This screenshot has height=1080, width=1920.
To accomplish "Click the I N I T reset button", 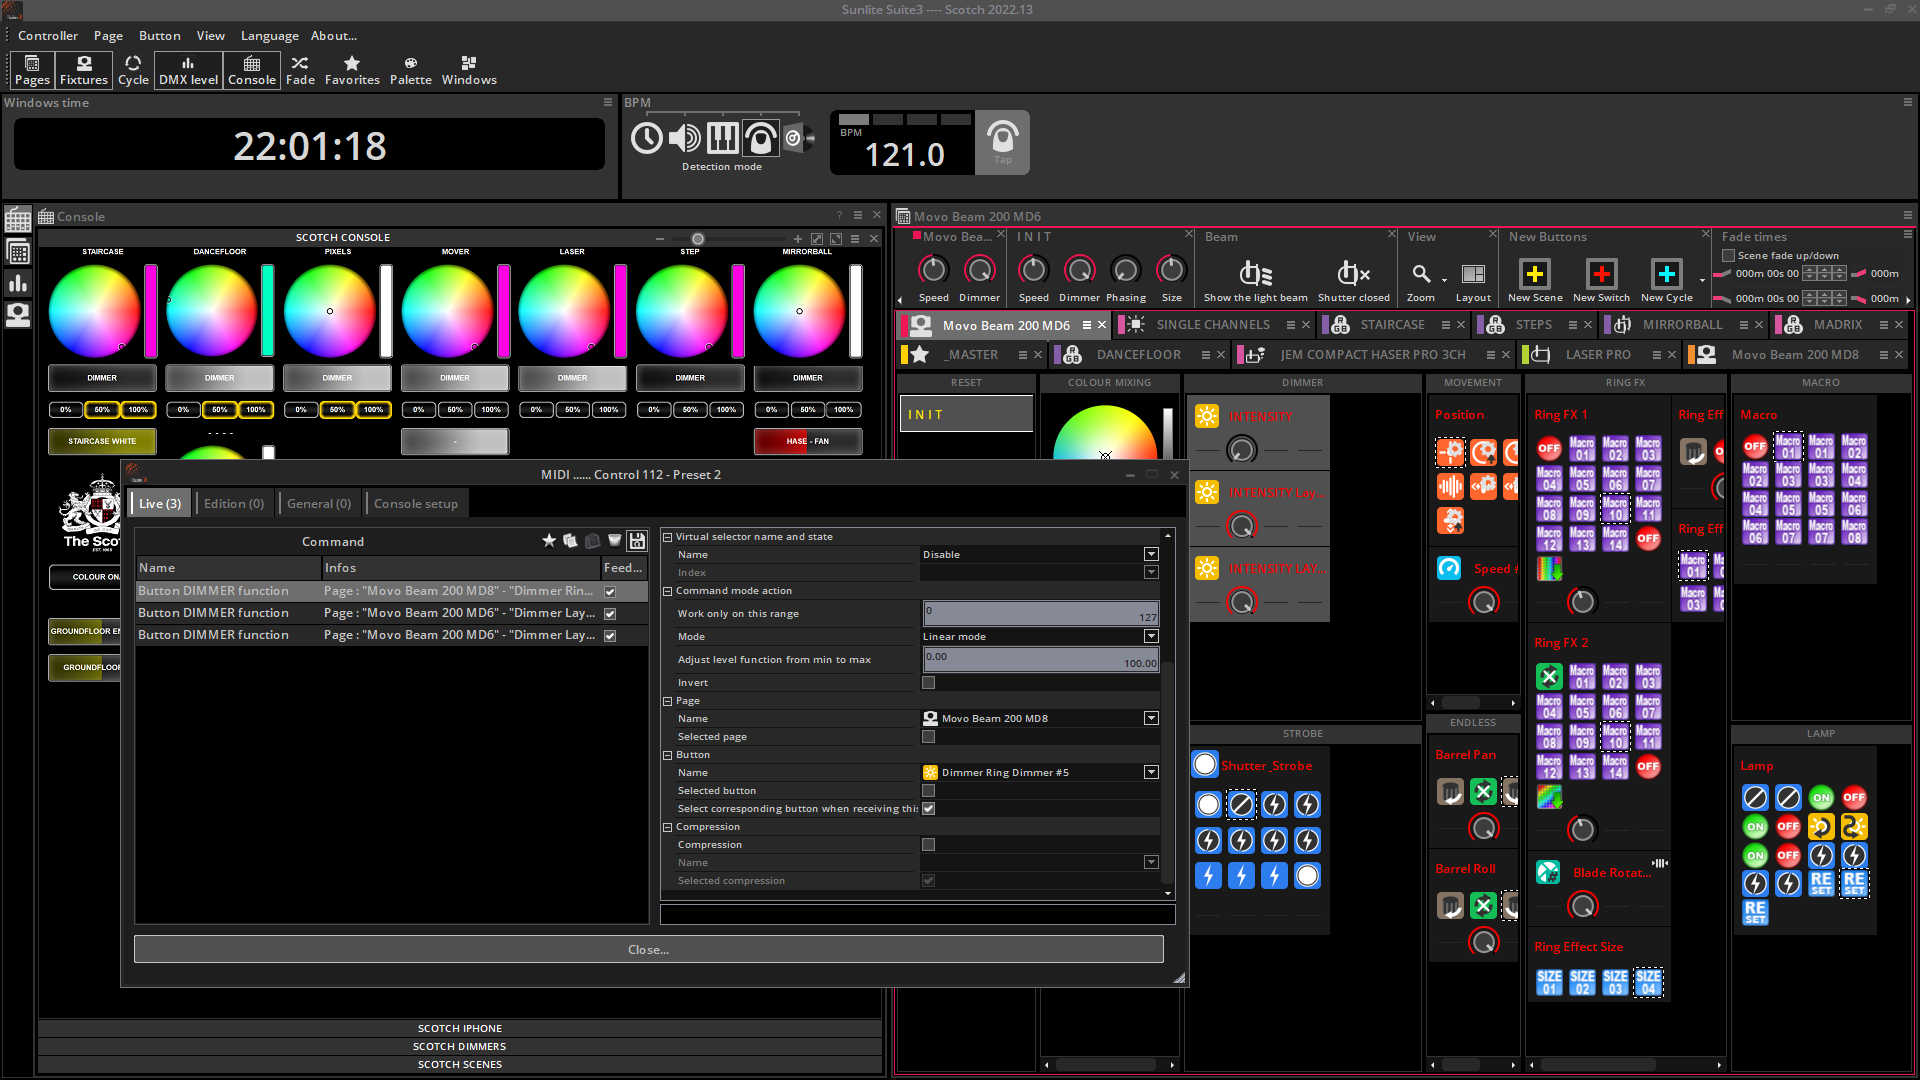I will click(966, 414).
